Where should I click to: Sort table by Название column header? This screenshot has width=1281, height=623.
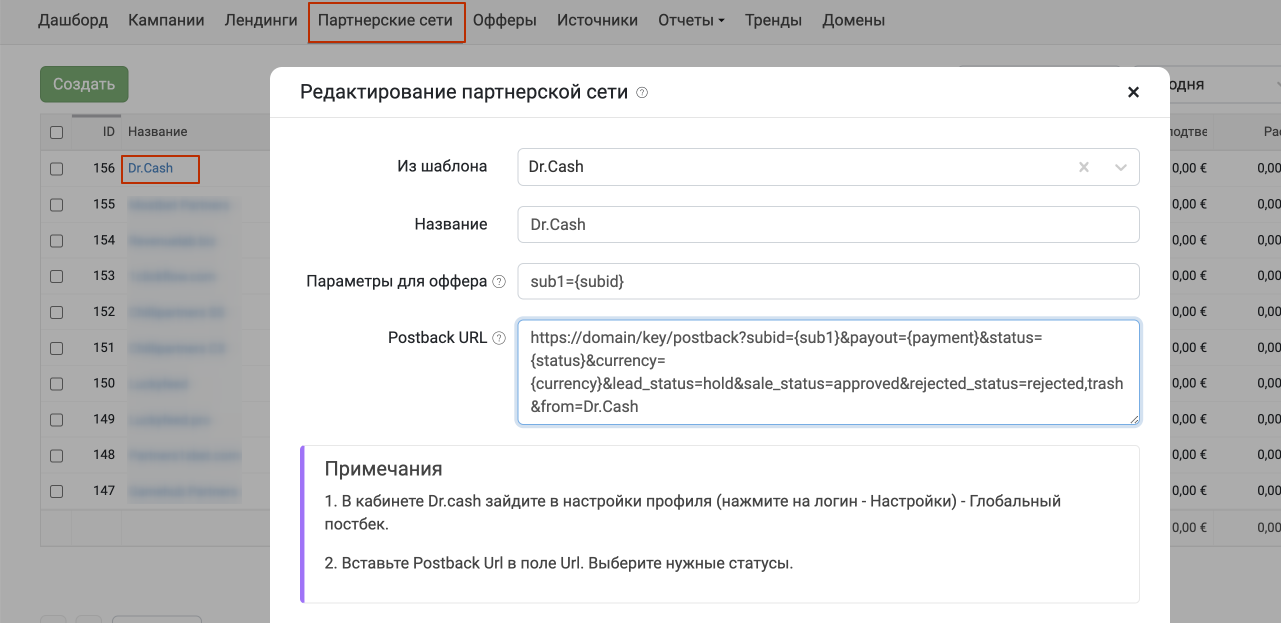pos(158,131)
